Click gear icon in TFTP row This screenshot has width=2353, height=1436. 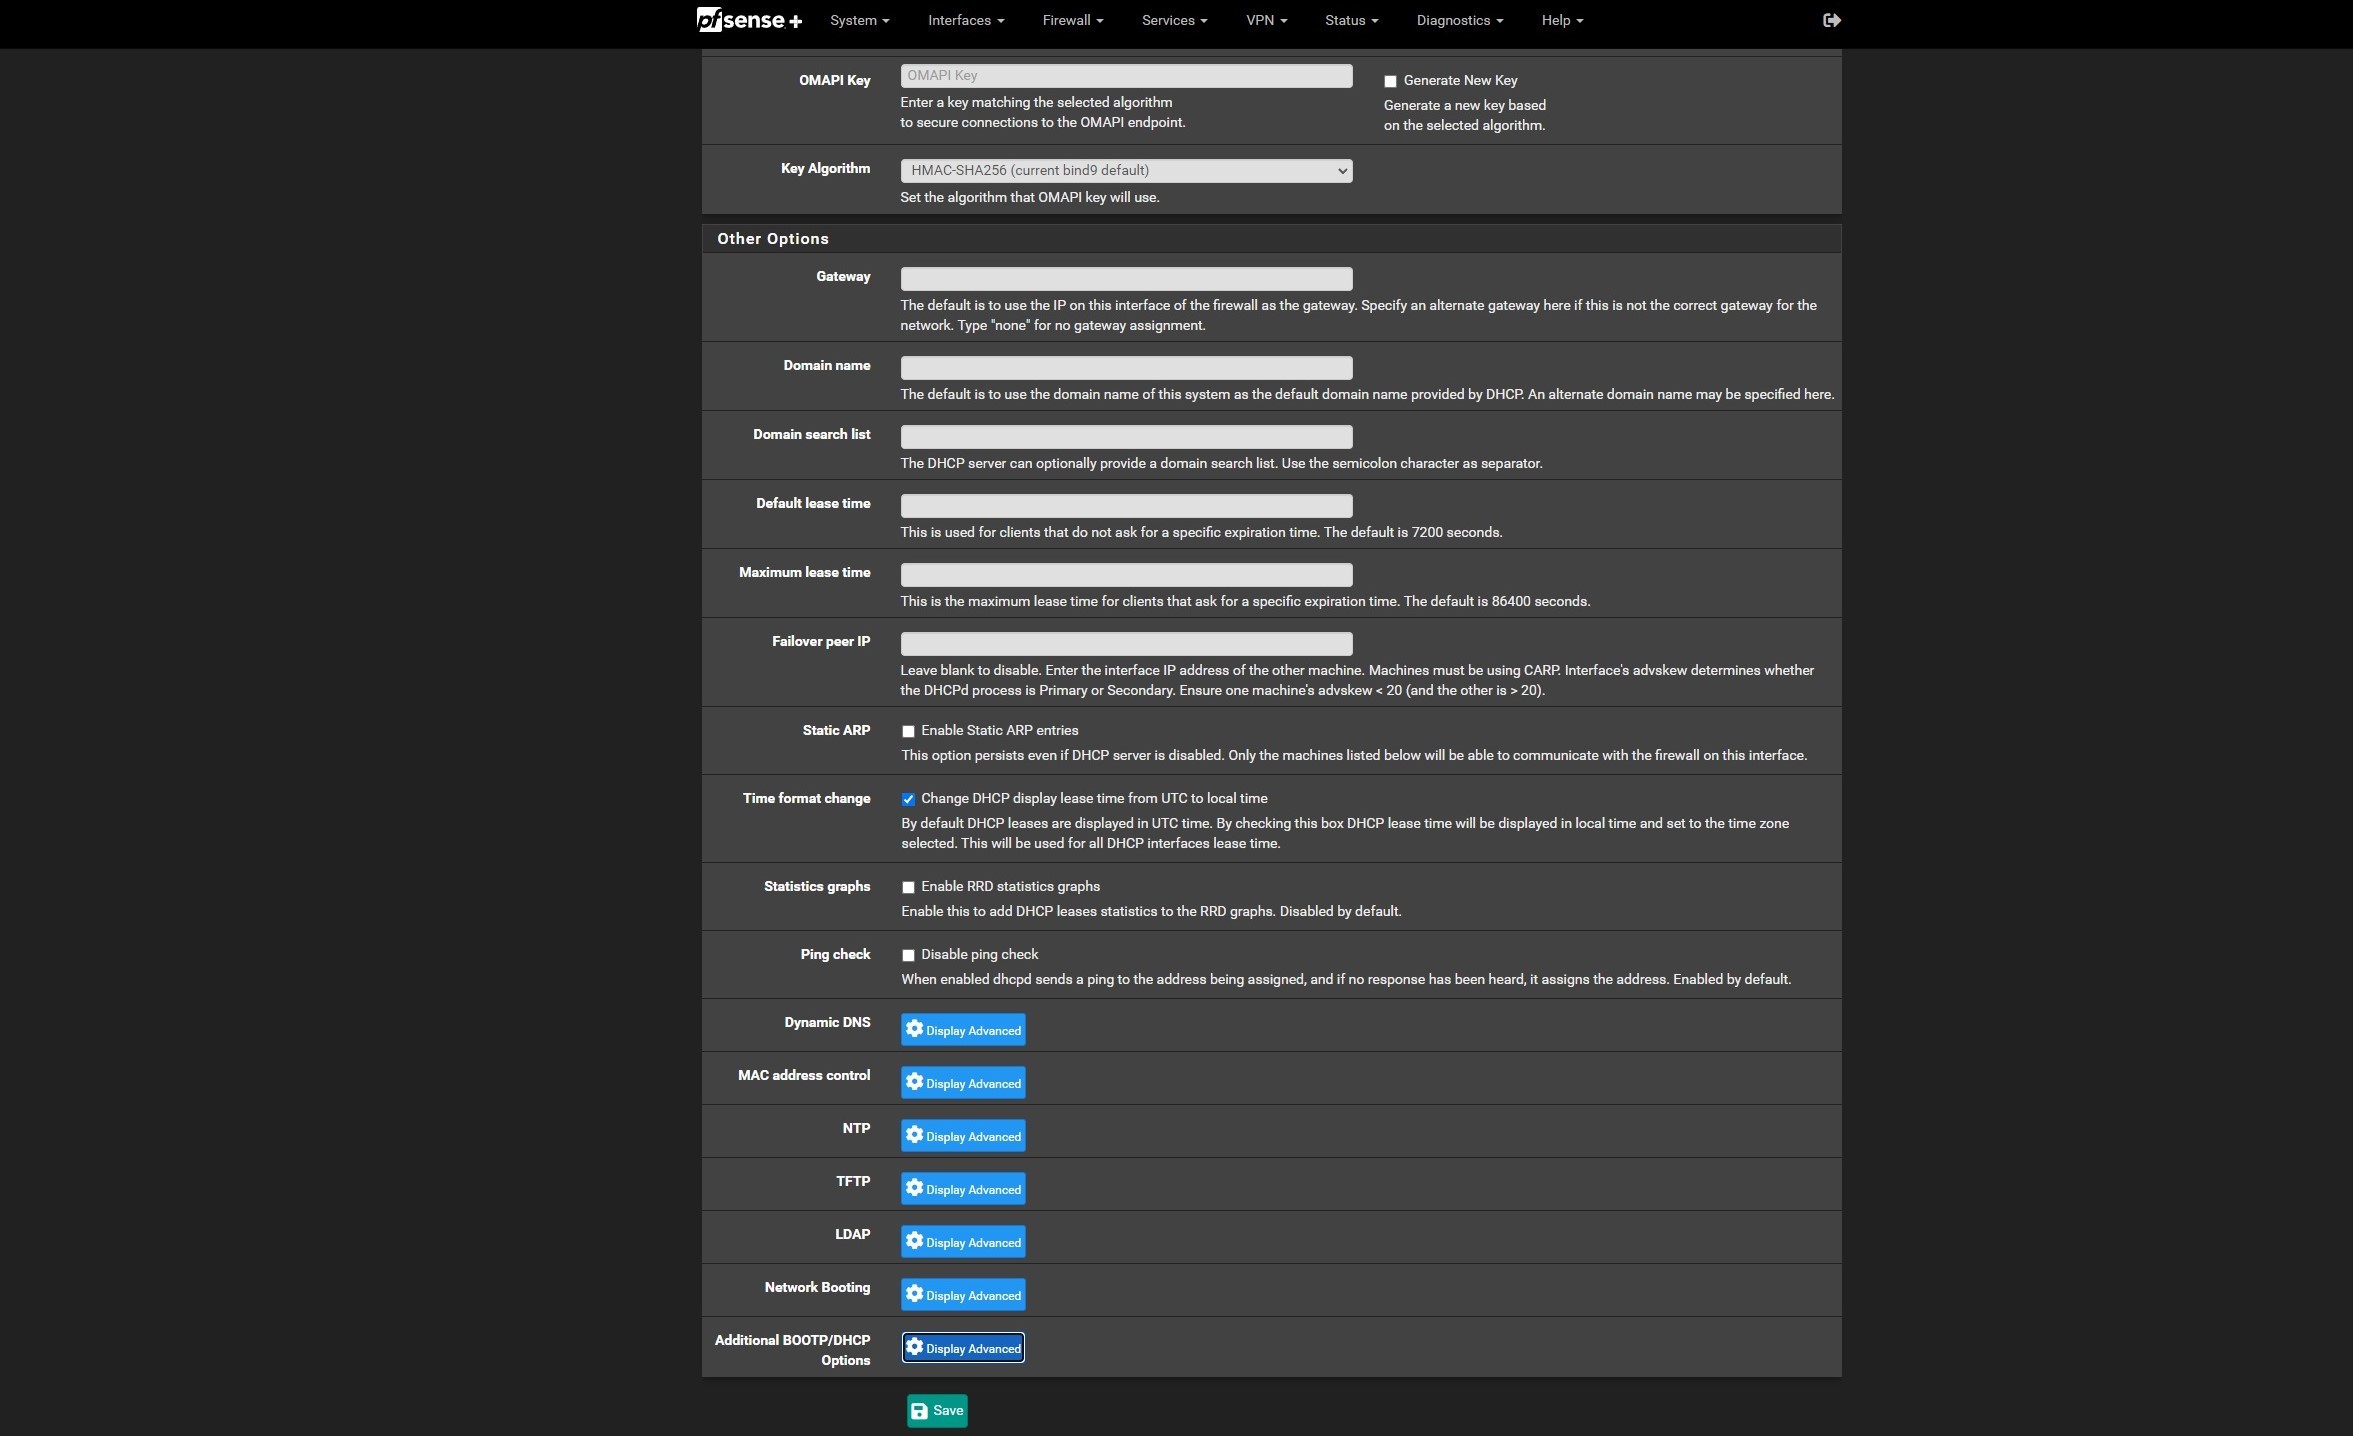click(x=914, y=1188)
